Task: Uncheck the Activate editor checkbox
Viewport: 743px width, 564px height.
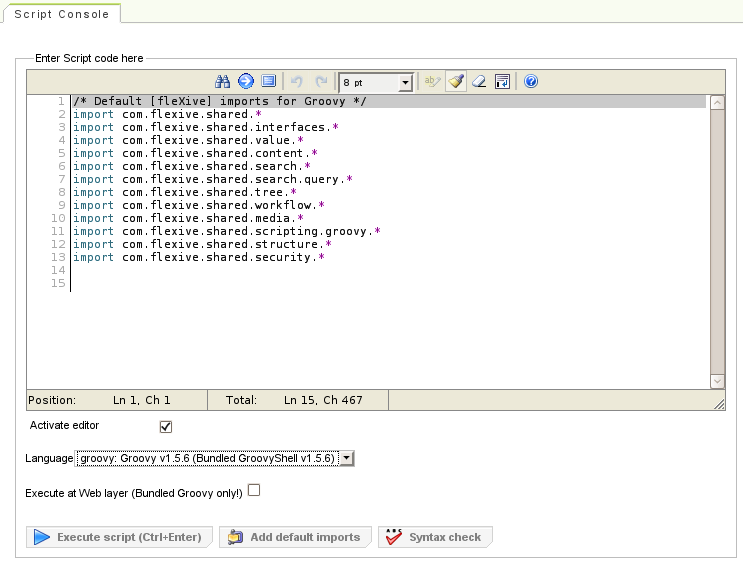Action: pos(166,427)
